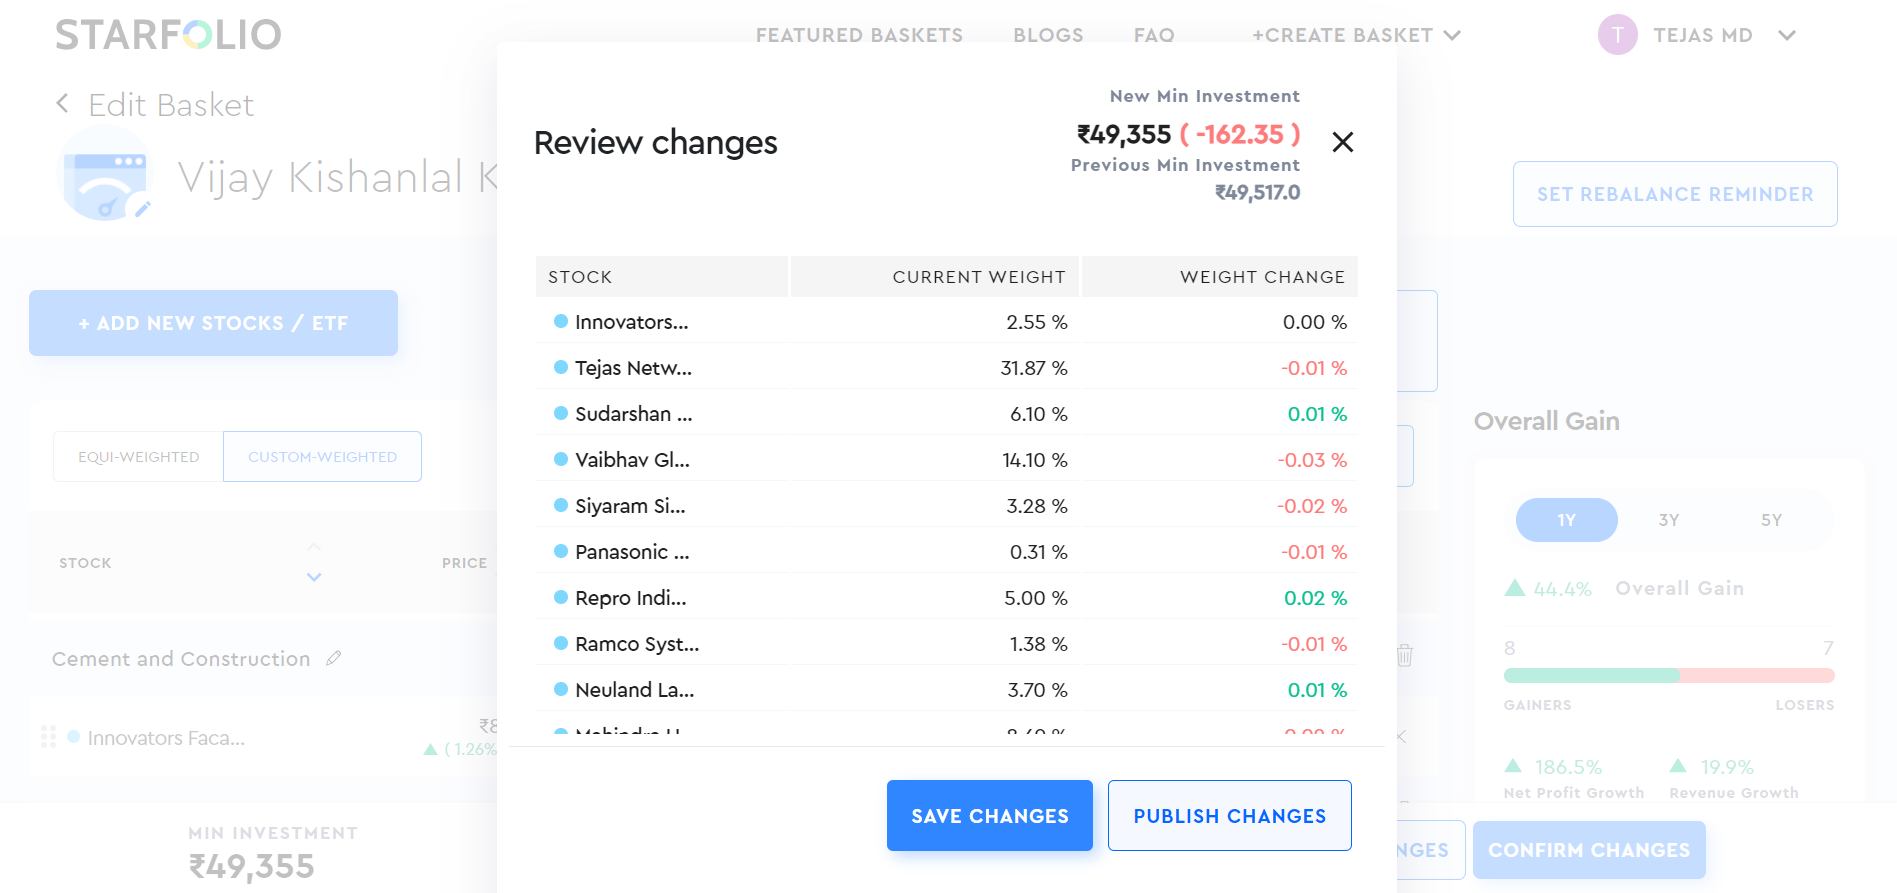Go back using Edit Basket arrow
The width and height of the screenshot is (1897, 893).
point(62,104)
